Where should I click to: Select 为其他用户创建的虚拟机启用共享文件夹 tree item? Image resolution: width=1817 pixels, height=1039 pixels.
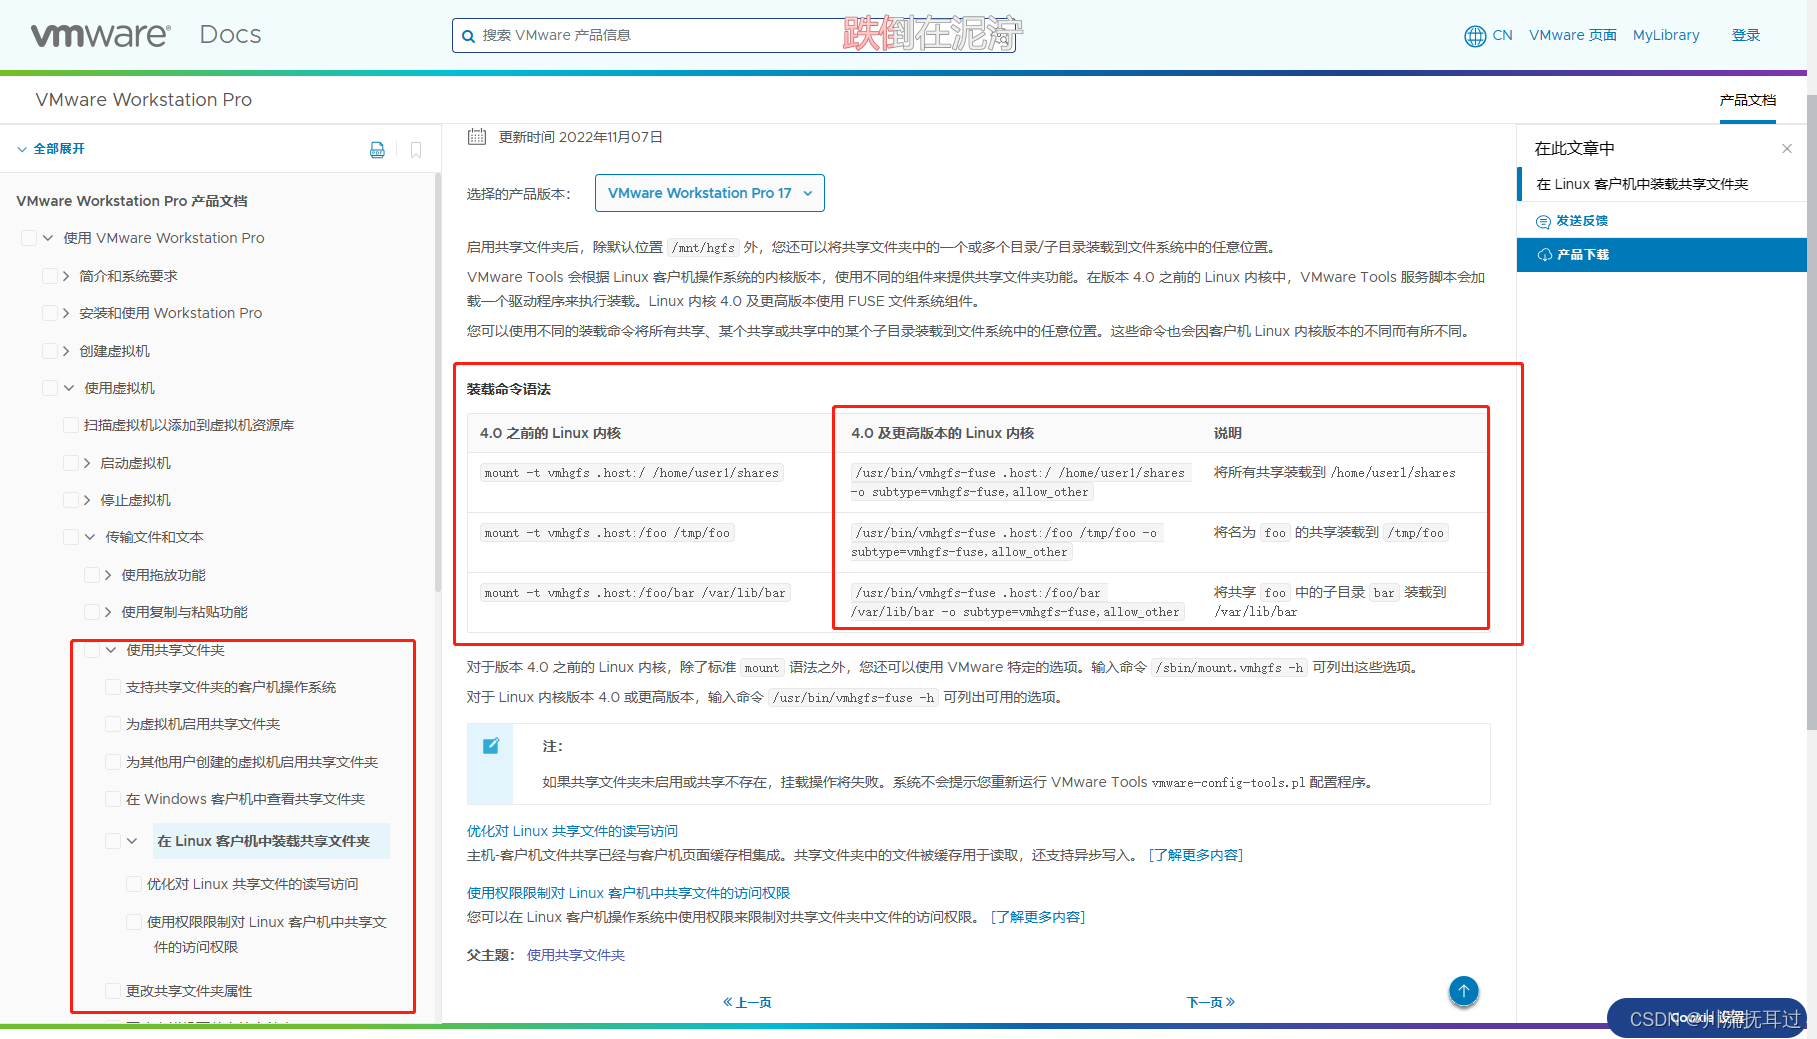click(x=252, y=762)
